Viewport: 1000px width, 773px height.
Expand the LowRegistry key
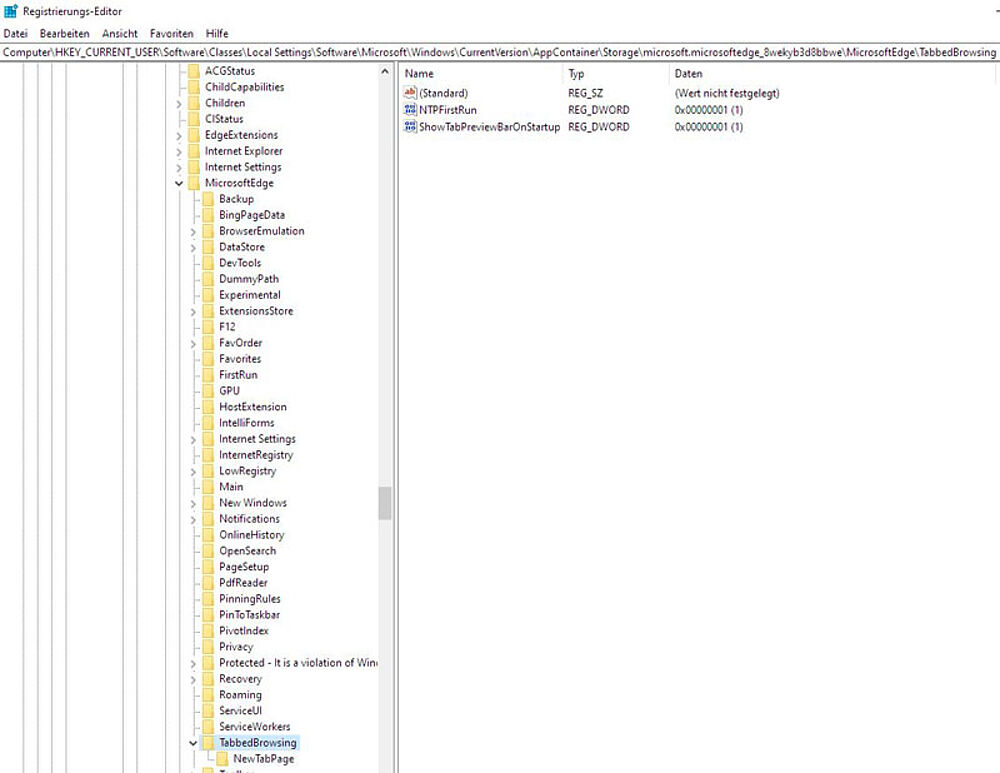point(193,471)
